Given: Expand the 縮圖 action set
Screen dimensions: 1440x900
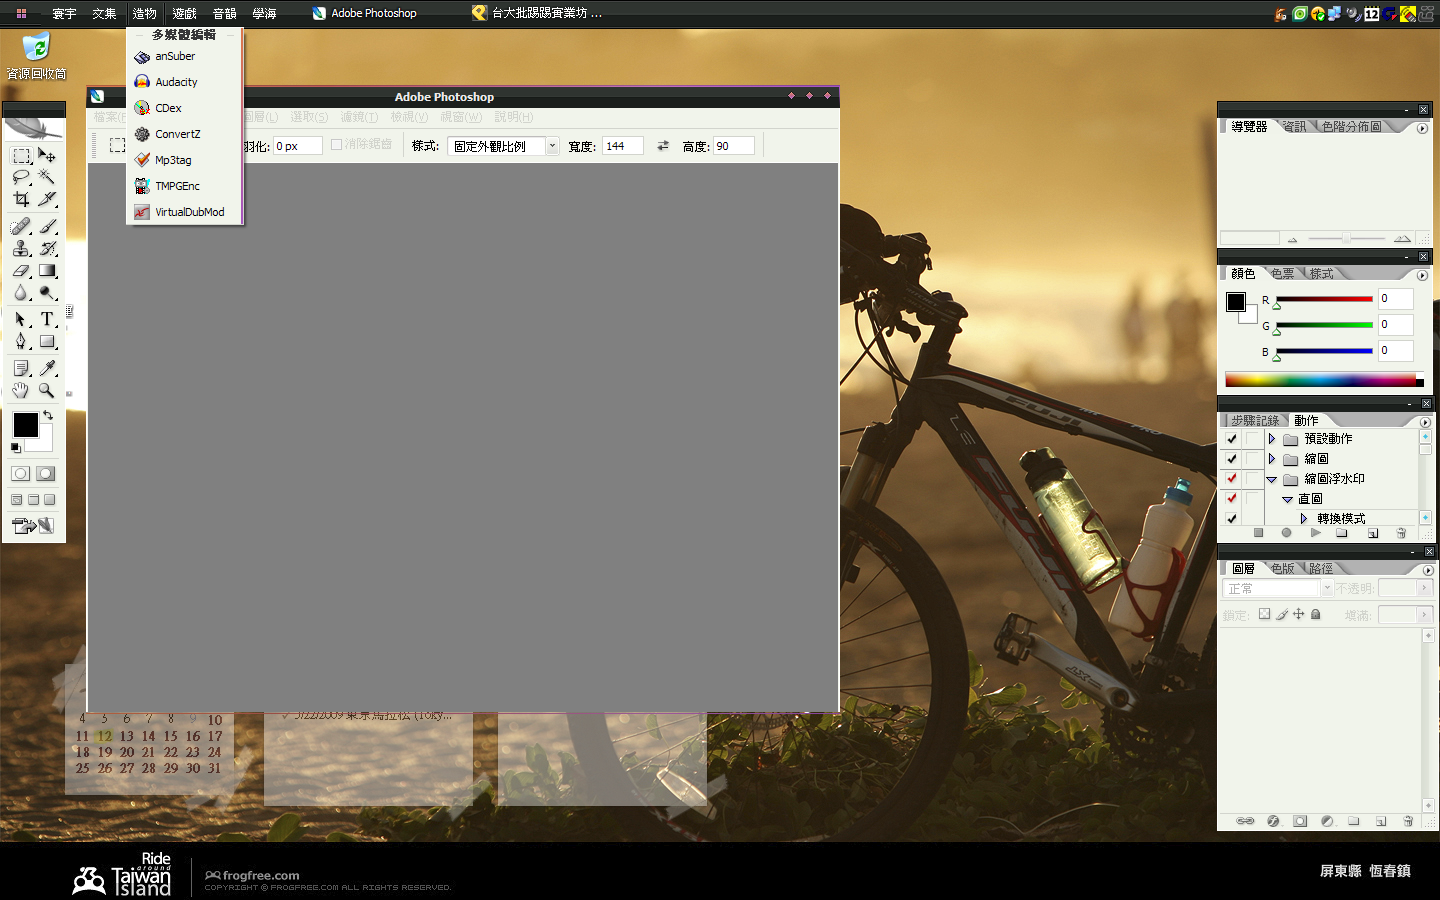Looking at the screenshot, I should click(1271, 459).
